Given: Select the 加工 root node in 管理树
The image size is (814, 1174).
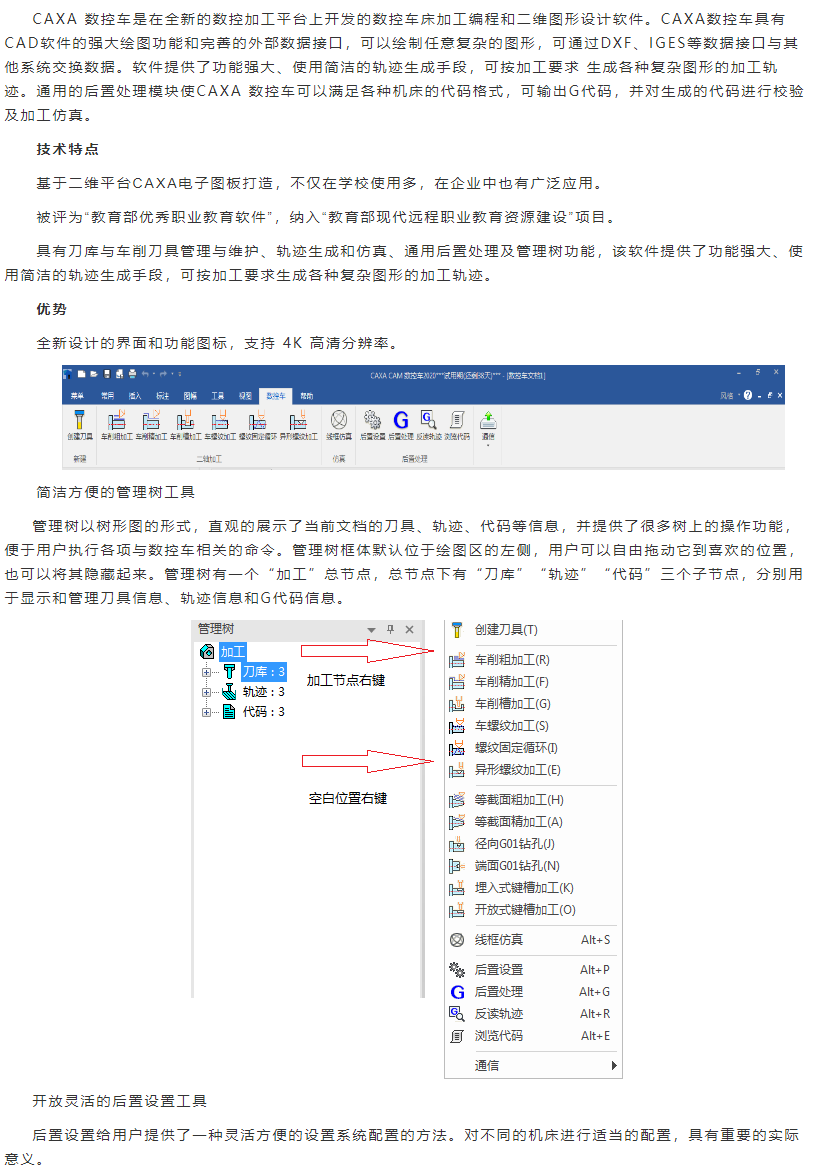Looking at the screenshot, I should [x=232, y=652].
